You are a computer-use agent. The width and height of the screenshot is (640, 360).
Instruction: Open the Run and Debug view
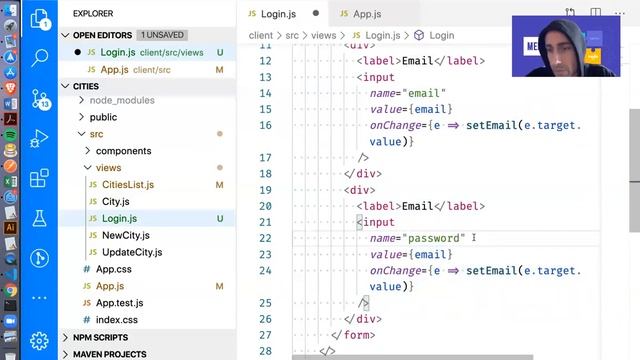pos(39,138)
